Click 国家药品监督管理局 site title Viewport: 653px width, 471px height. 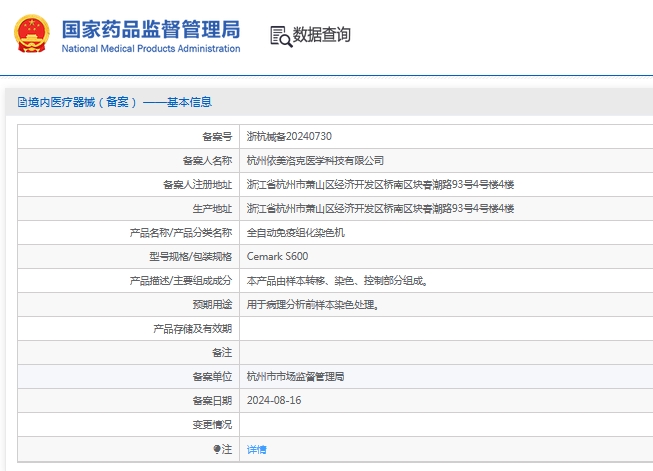click(x=151, y=29)
